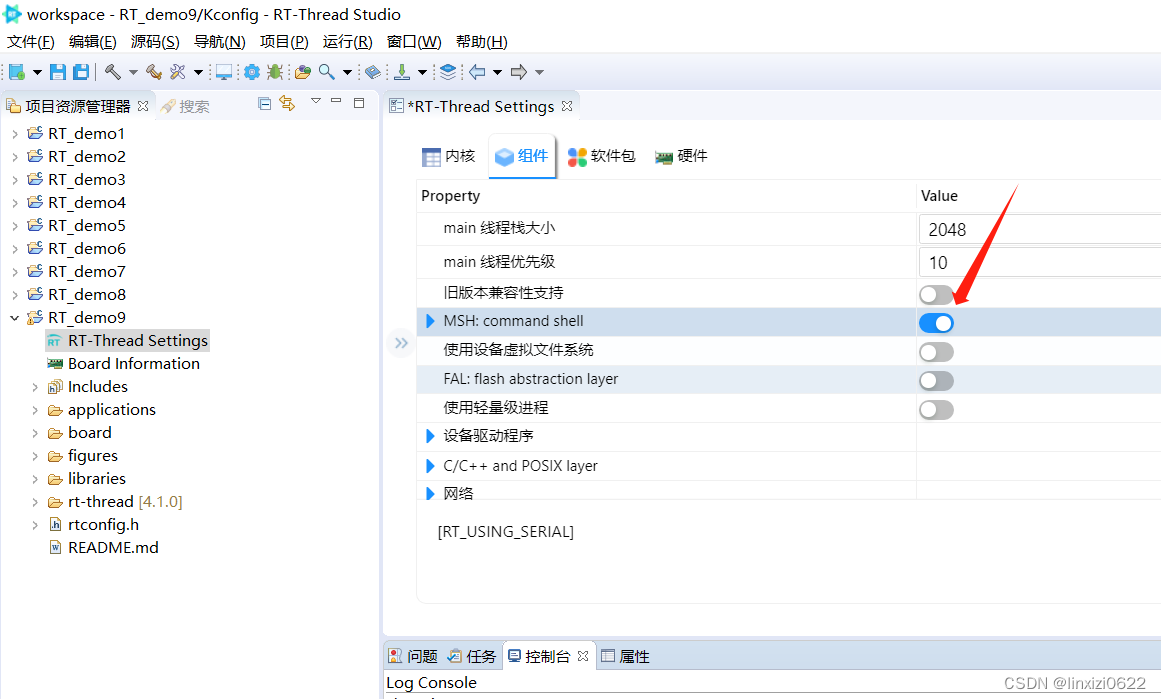The image size is (1161, 699).
Task: Click the wrench and screwdriver tools icon
Action: click(178, 72)
